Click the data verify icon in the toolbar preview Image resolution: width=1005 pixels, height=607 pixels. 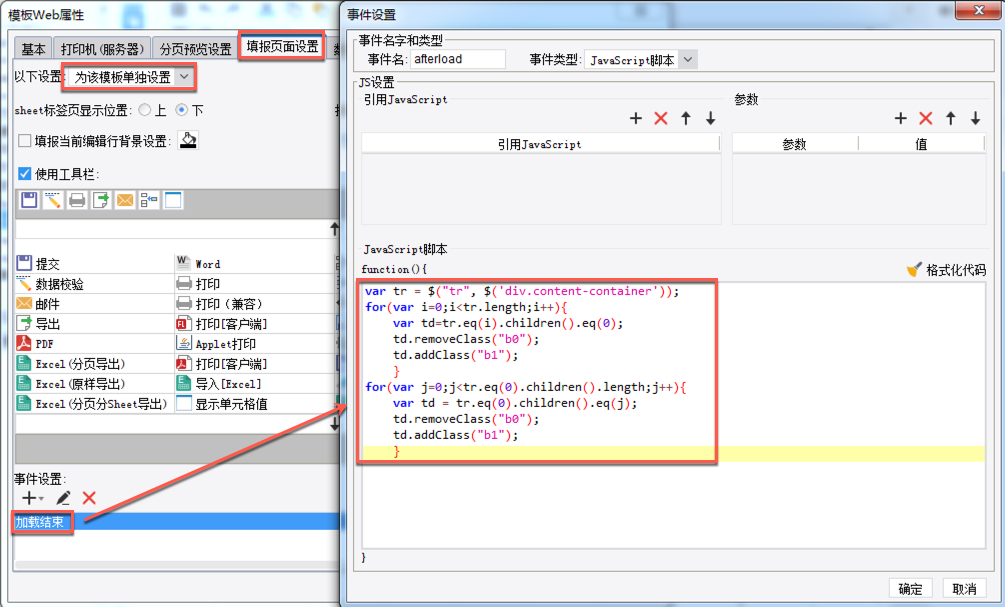53,200
